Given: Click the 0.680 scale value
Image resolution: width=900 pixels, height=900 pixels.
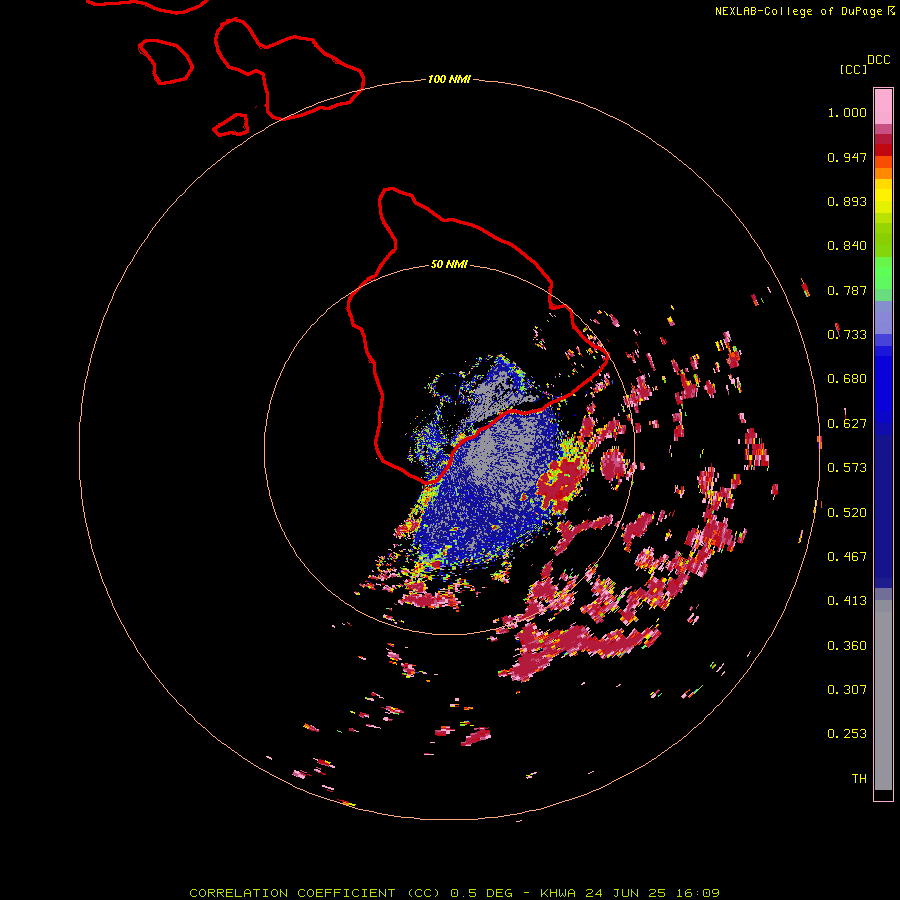Looking at the screenshot, I should pyautogui.click(x=847, y=379).
